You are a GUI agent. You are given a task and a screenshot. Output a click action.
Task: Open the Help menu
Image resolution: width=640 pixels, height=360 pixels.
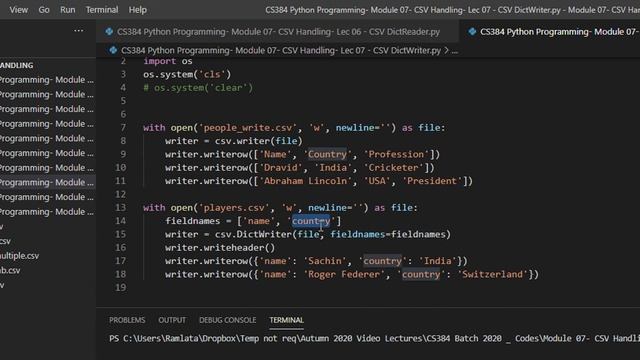(x=138, y=10)
